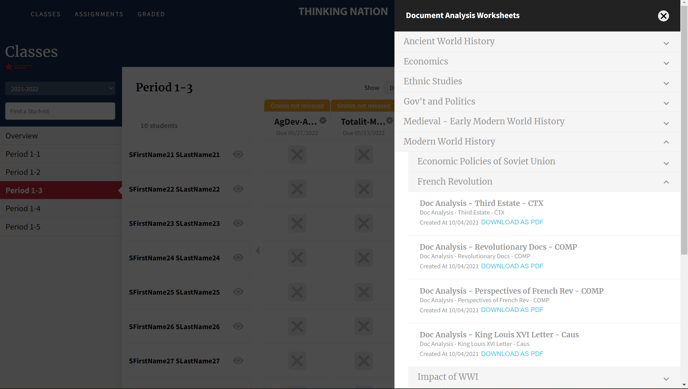The image size is (688, 389).
Task: Open the 2021-2022 school year dropdown
Action: (x=60, y=89)
